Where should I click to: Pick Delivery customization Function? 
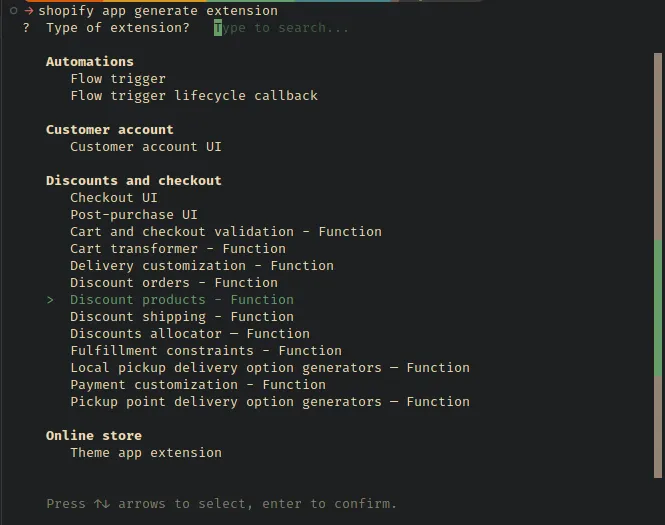(202, 265)
